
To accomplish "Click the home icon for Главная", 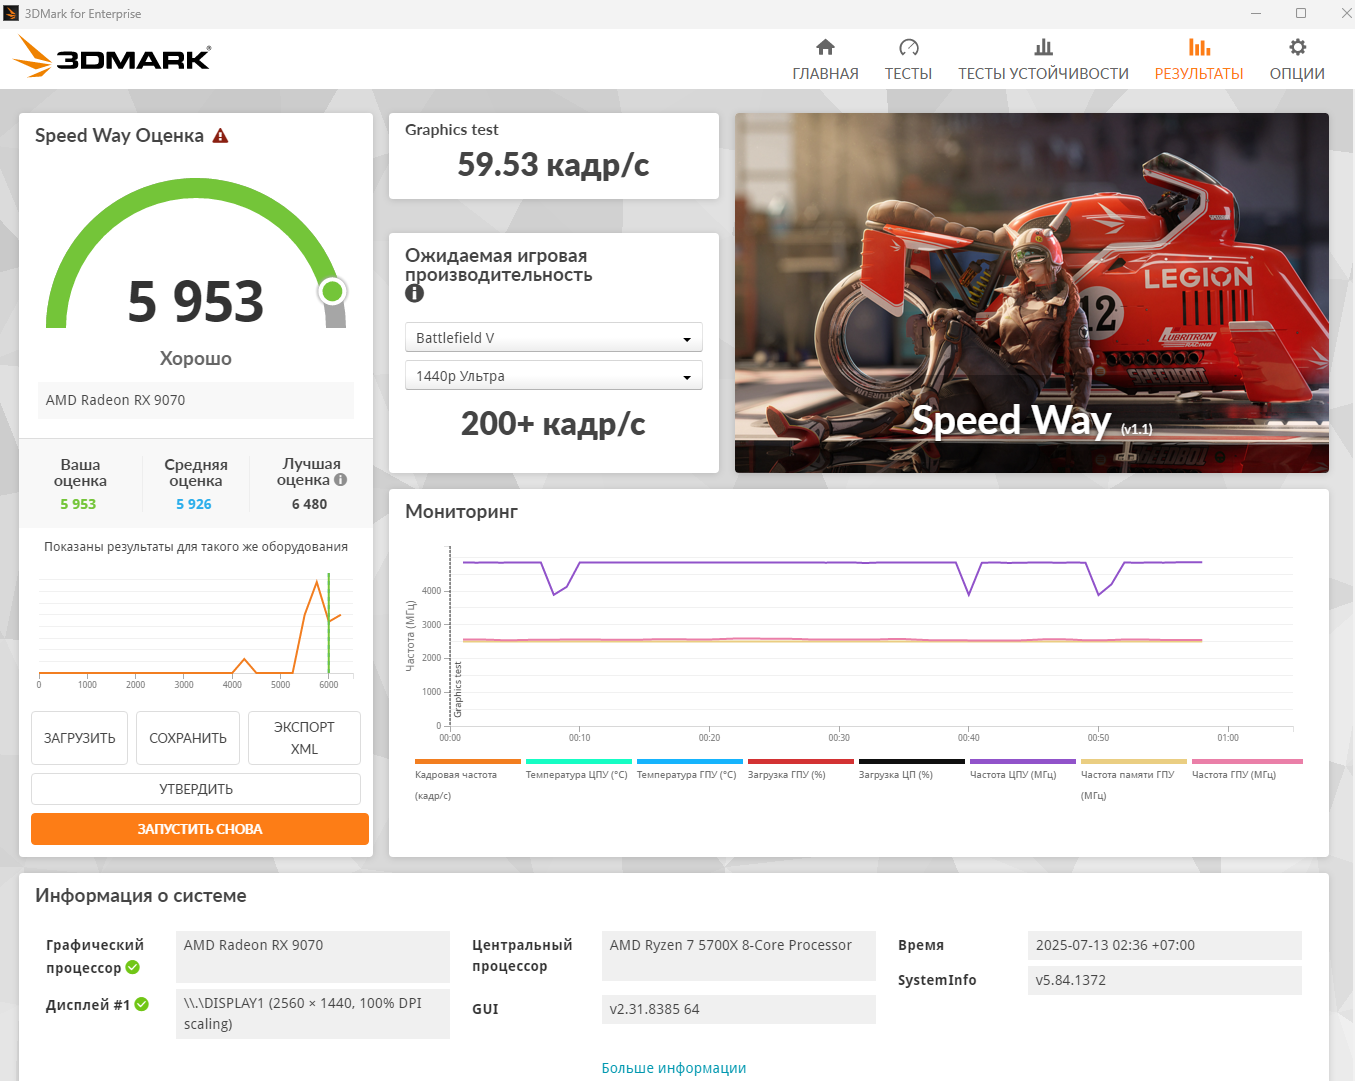I will (x=825, y=47).
